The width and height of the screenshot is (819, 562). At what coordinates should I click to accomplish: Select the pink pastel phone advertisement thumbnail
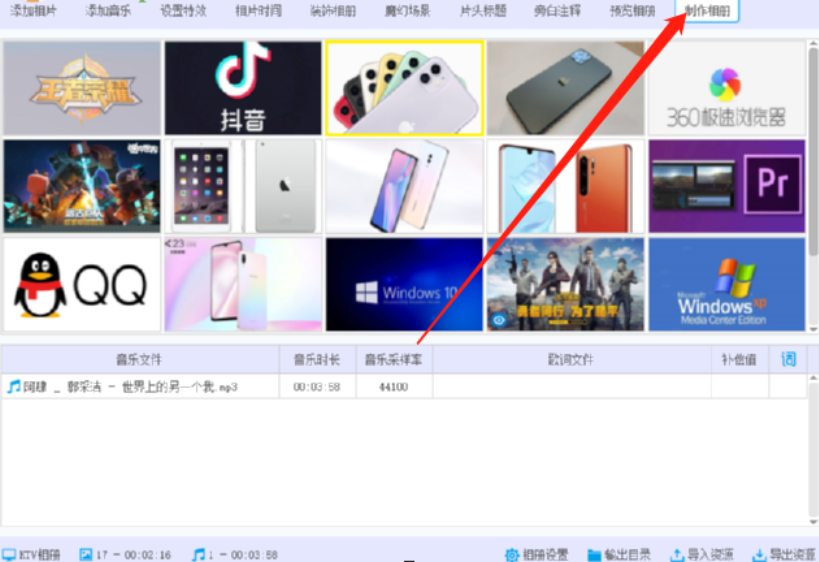[243, 284]
